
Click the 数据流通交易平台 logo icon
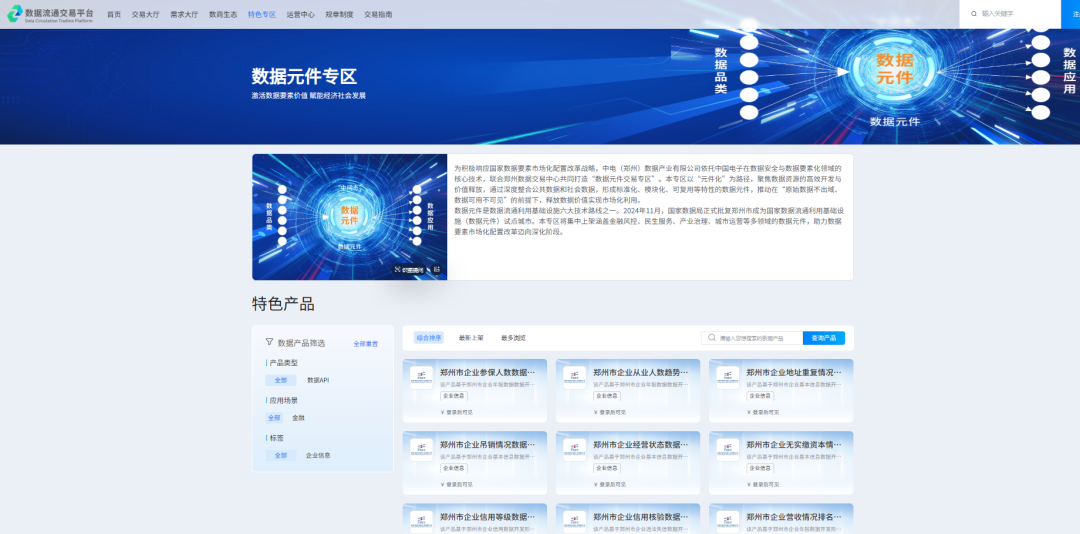click(x=14, y=14)
